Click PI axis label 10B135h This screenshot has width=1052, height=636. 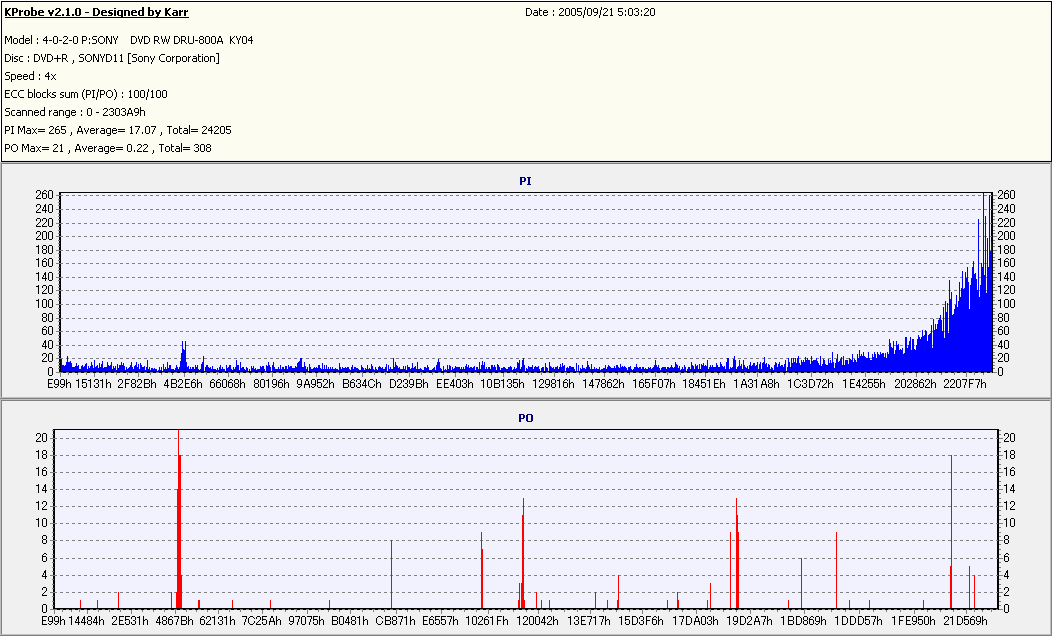(502, 384)
